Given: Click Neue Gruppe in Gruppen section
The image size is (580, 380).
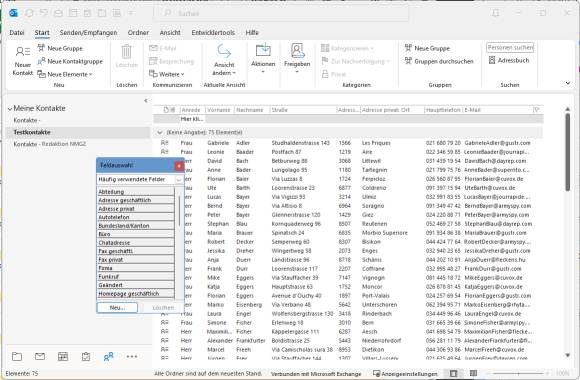Looking at the screenshot, I should point(427,48).
